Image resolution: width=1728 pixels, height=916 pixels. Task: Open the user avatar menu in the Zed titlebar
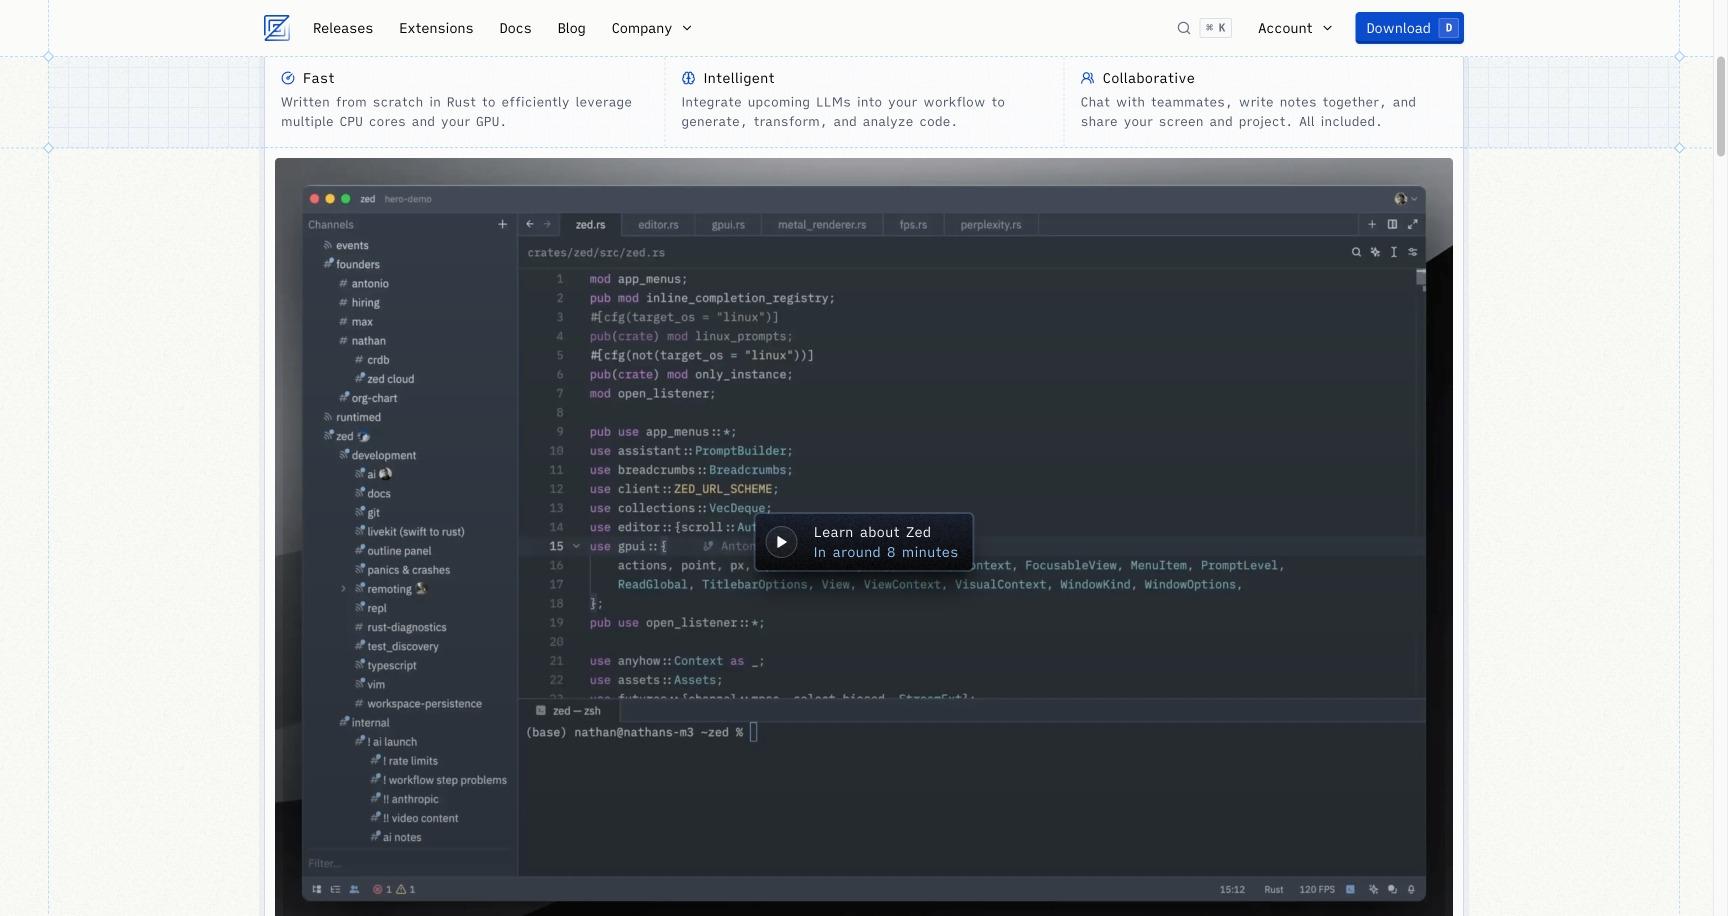(1405, 199)
